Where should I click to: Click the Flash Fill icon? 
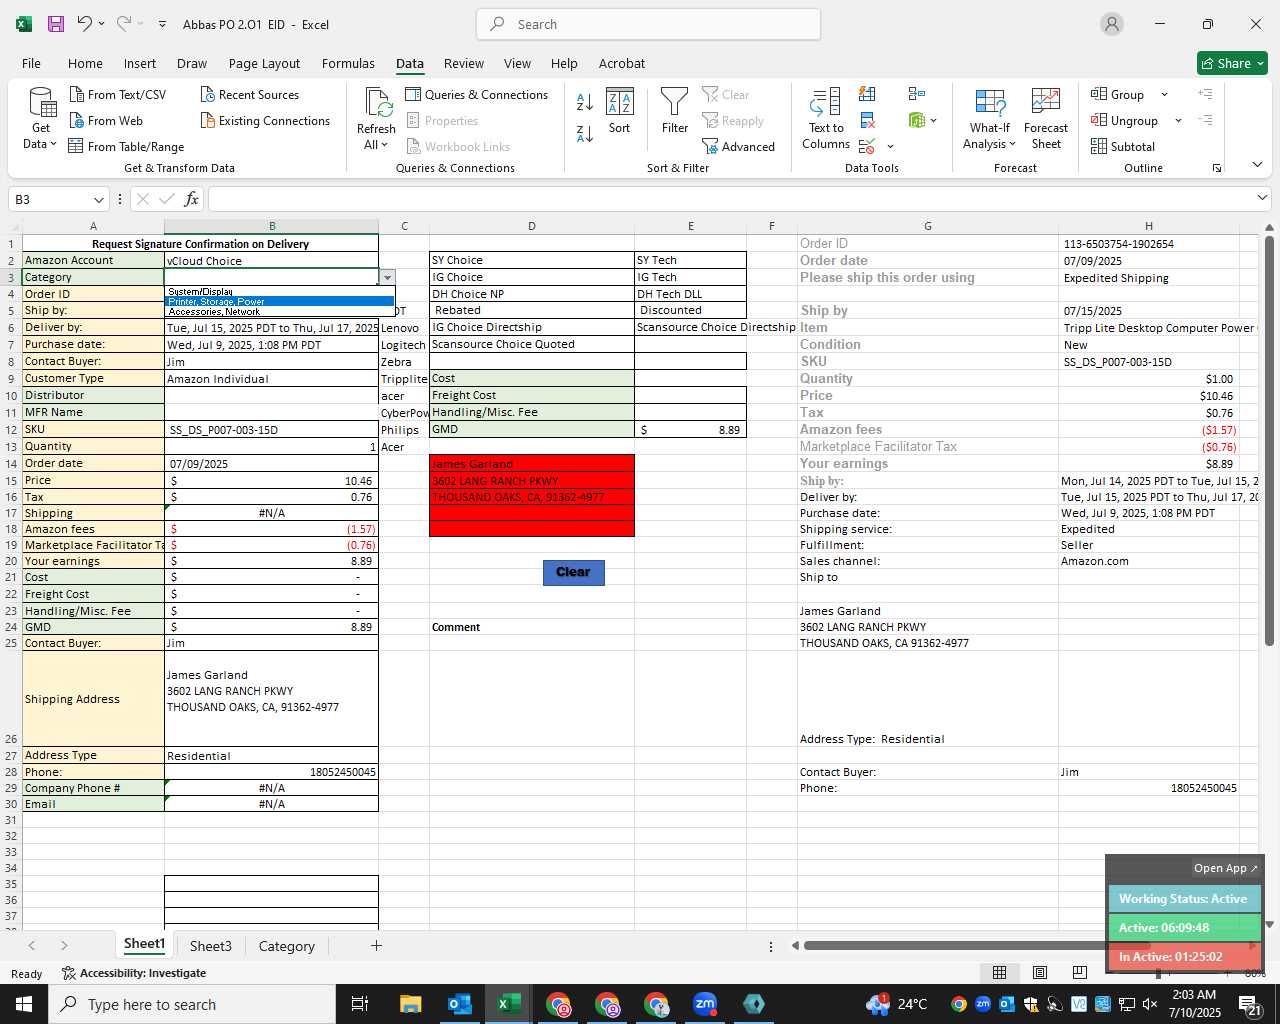pos(867,94)
